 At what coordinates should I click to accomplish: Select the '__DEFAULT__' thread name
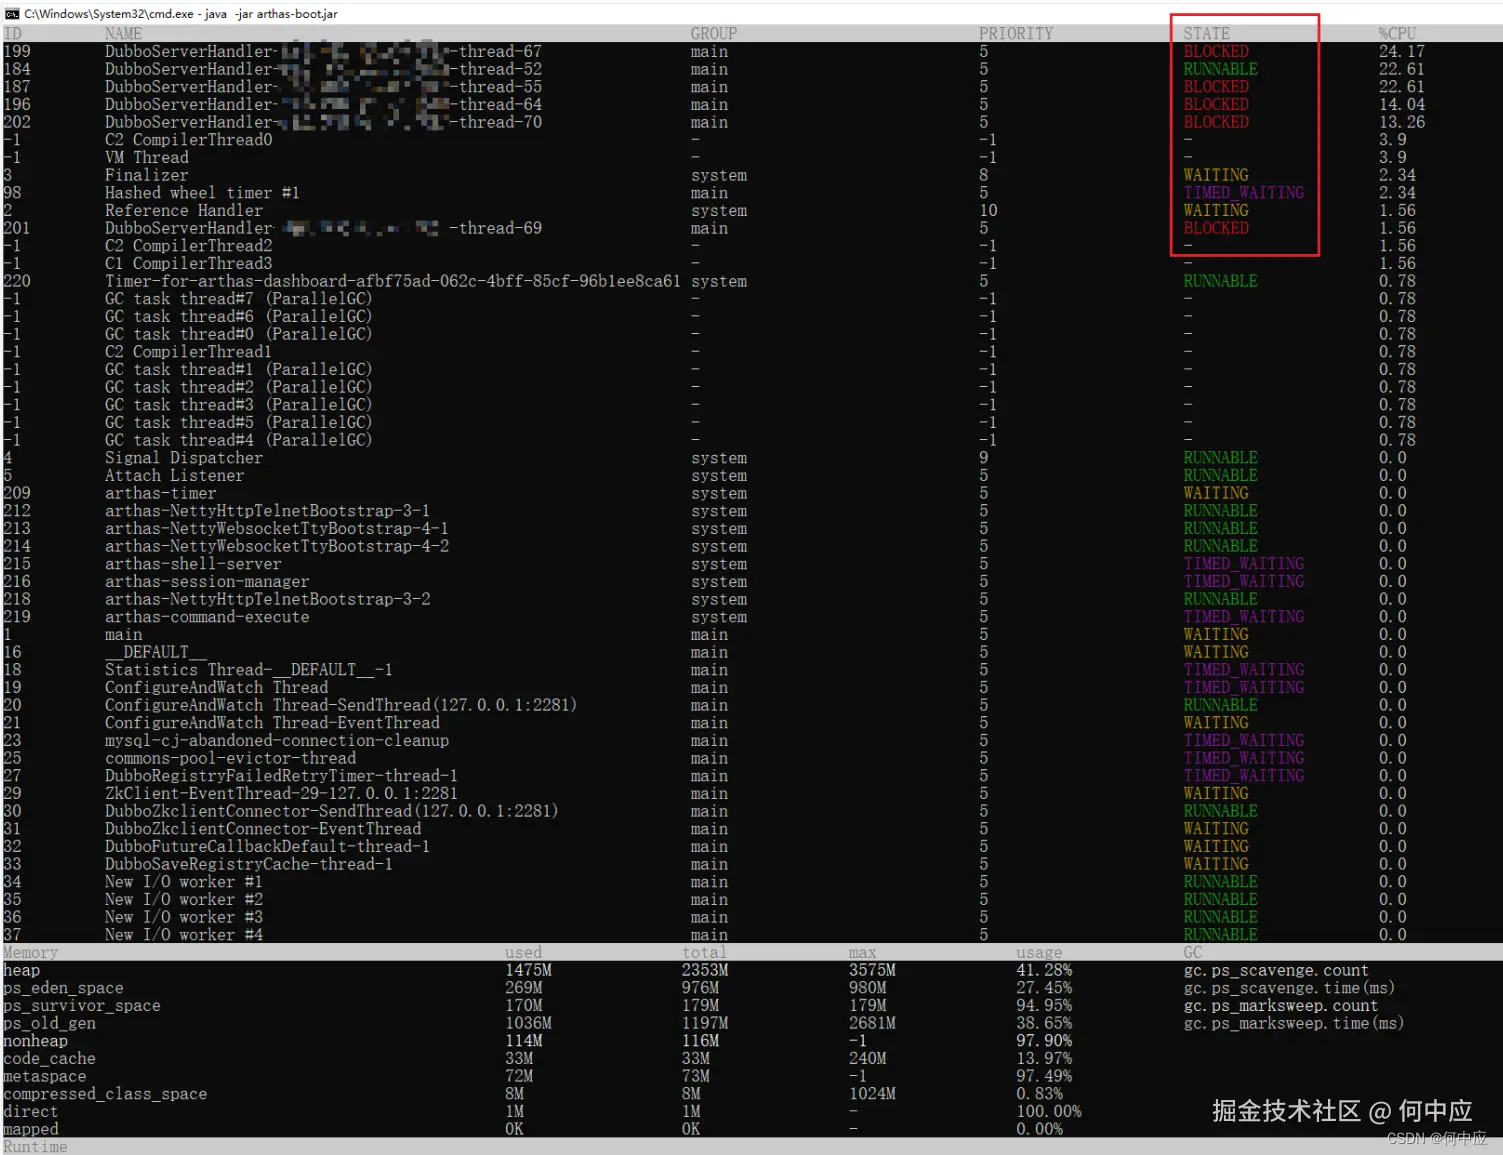156,652
